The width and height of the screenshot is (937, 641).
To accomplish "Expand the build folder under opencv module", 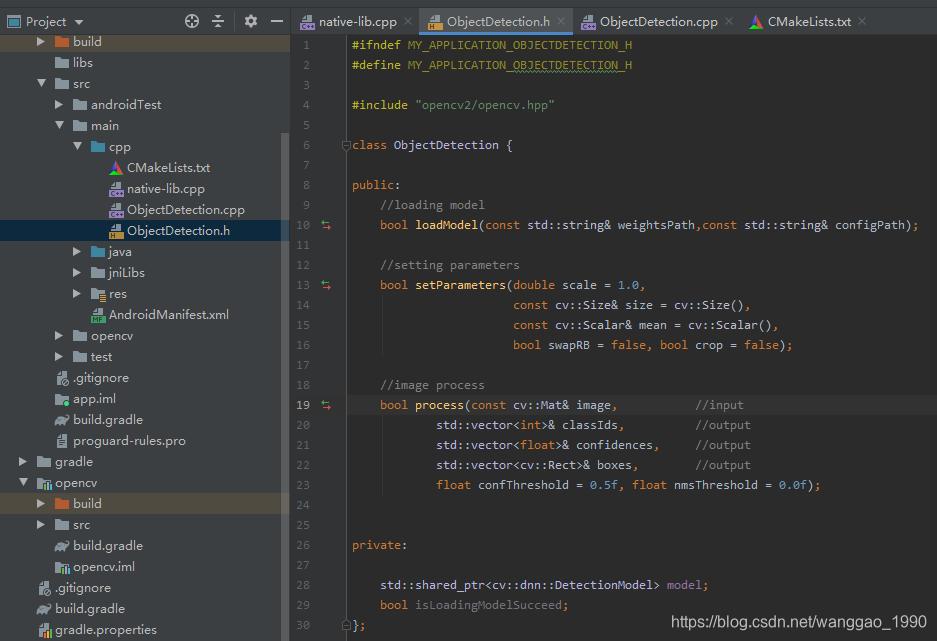I will [41, 504].
